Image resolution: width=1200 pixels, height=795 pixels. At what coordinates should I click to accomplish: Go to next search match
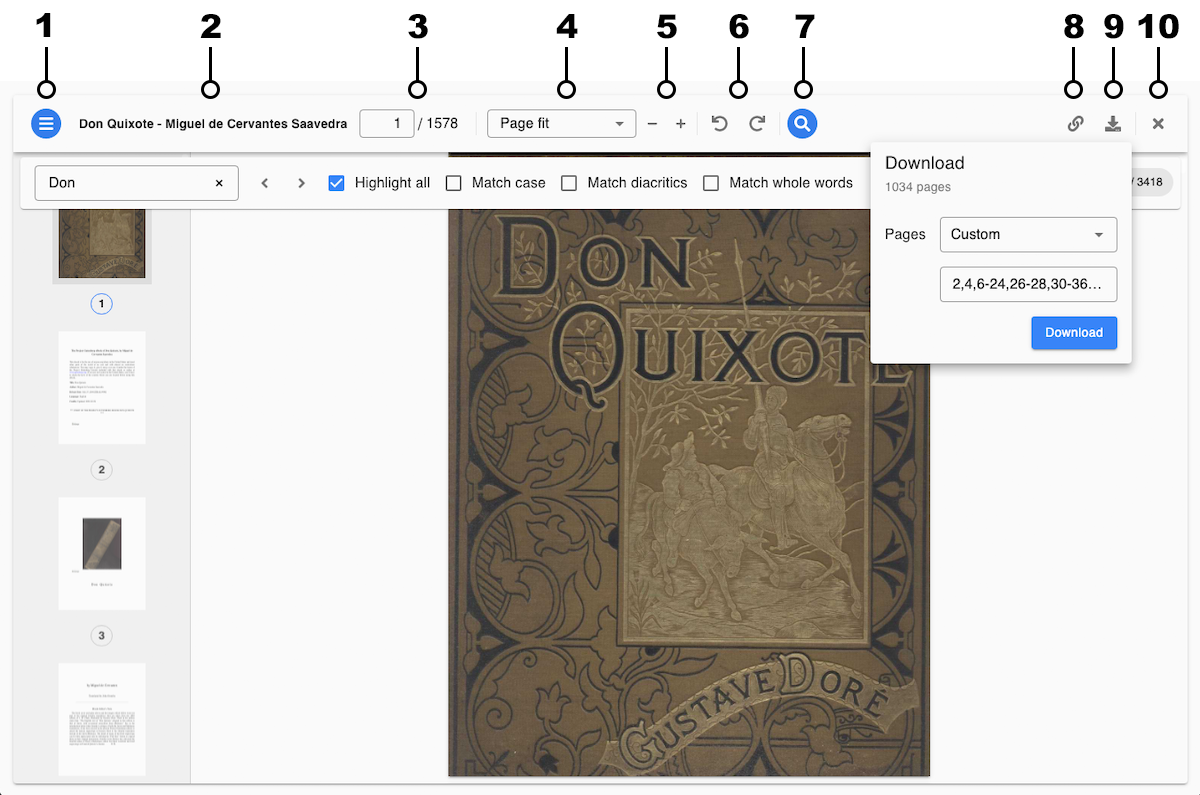click(301, 183)
